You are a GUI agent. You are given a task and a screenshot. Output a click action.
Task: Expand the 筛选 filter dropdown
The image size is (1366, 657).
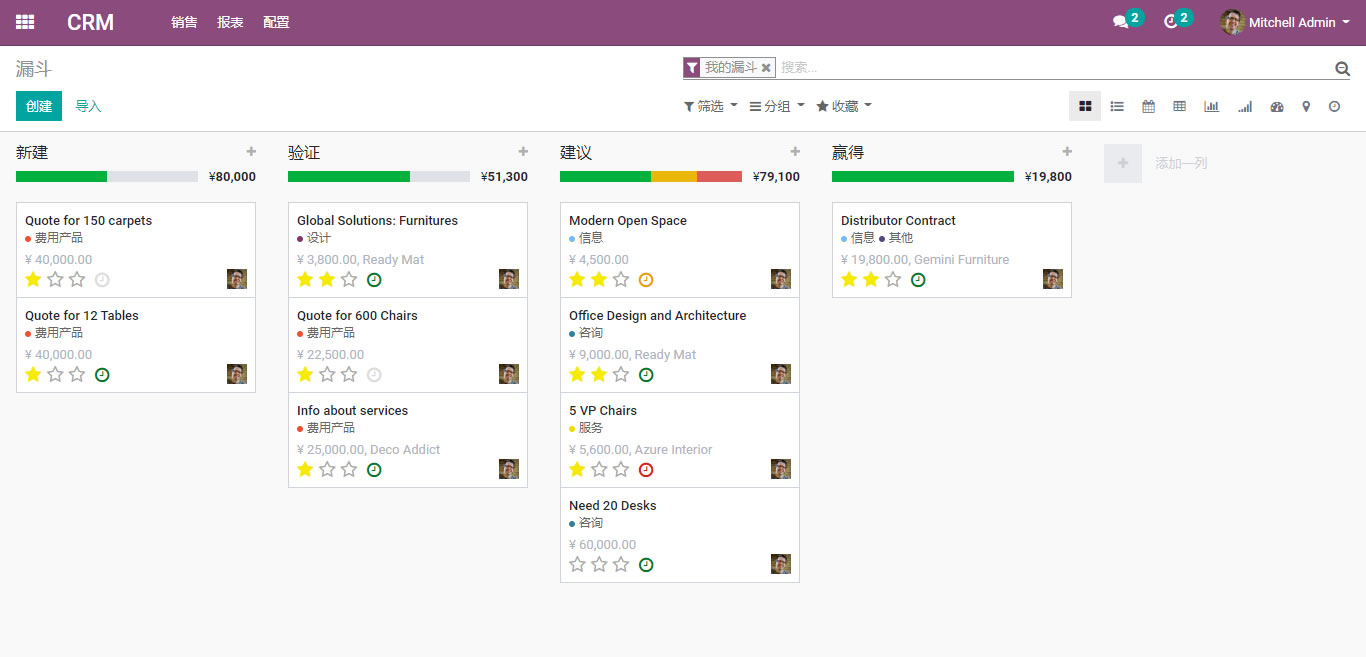click(710, 106)
